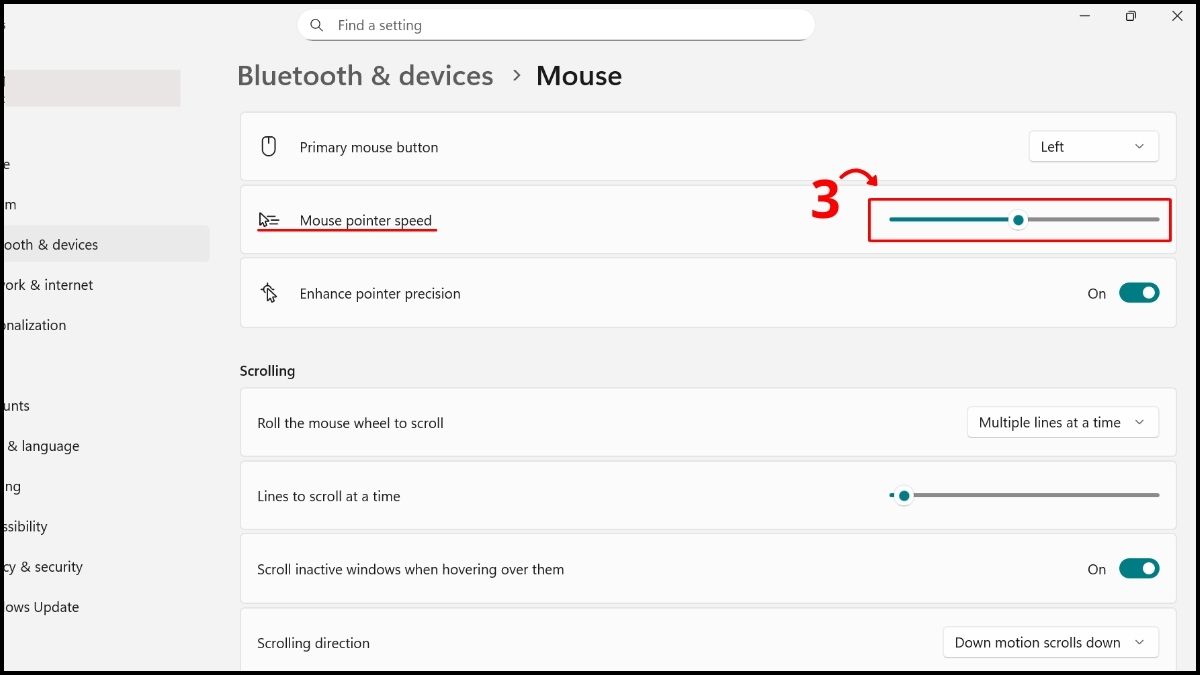This screenshot has height=675, width=1200.
Task: Disable scroll inactive windows on hover
Action: pos(1138,569)
